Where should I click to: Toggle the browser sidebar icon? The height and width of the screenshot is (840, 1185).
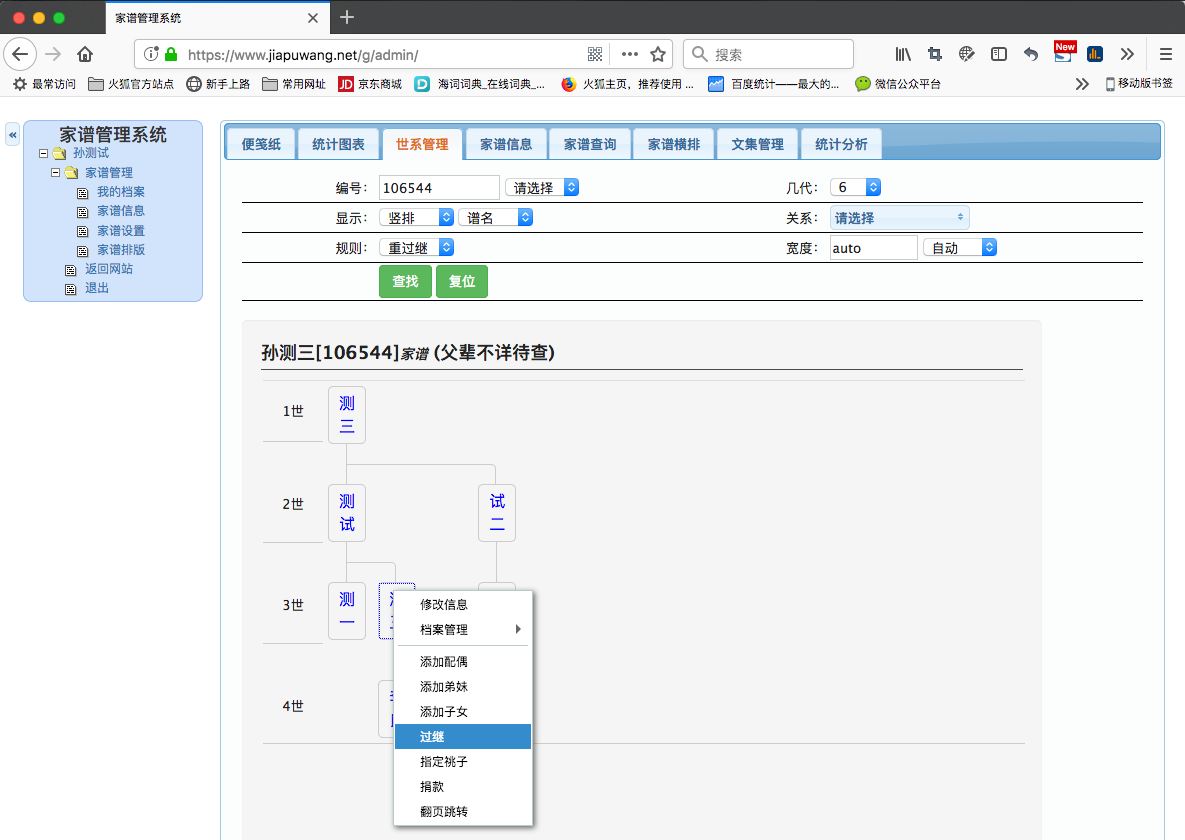click(998, 54)
